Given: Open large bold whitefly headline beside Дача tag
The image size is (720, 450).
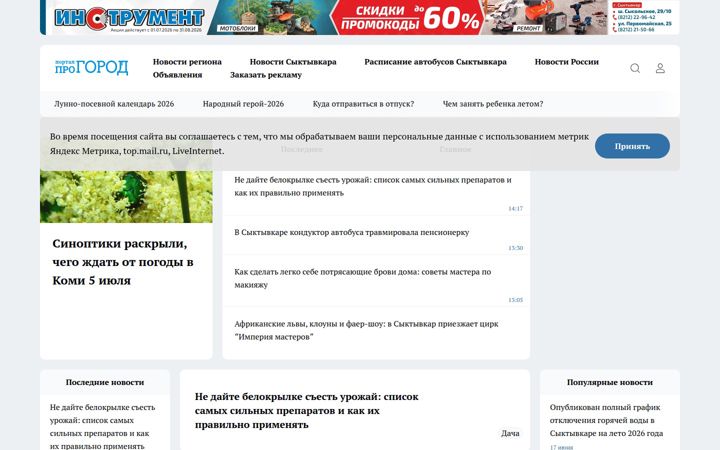Looking at the screenshot, I should coord(306,411).
